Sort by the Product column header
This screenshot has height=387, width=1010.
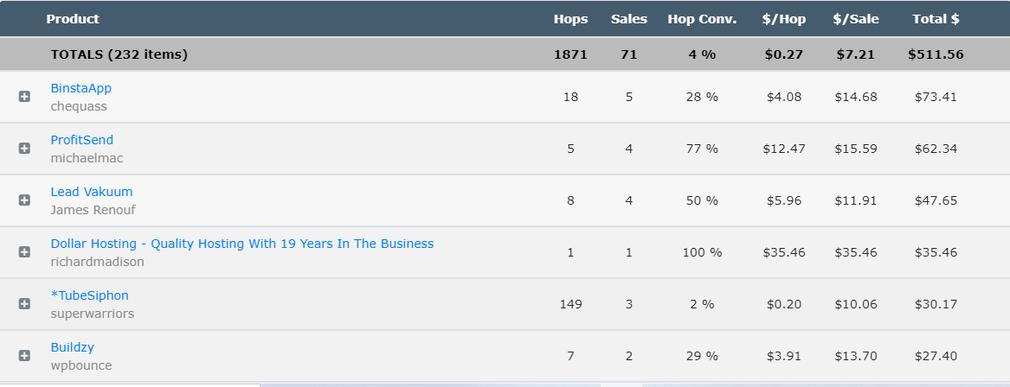(73, 19)
